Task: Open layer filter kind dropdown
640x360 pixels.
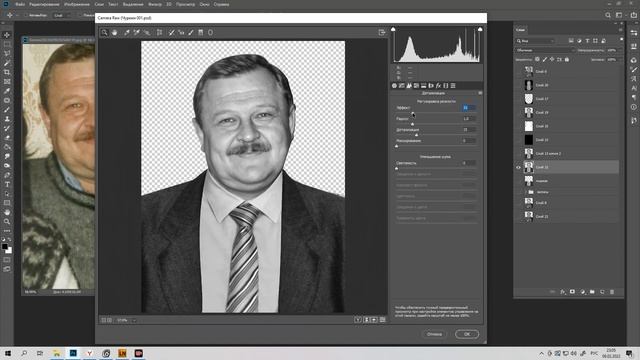Action: click(536, 41)
